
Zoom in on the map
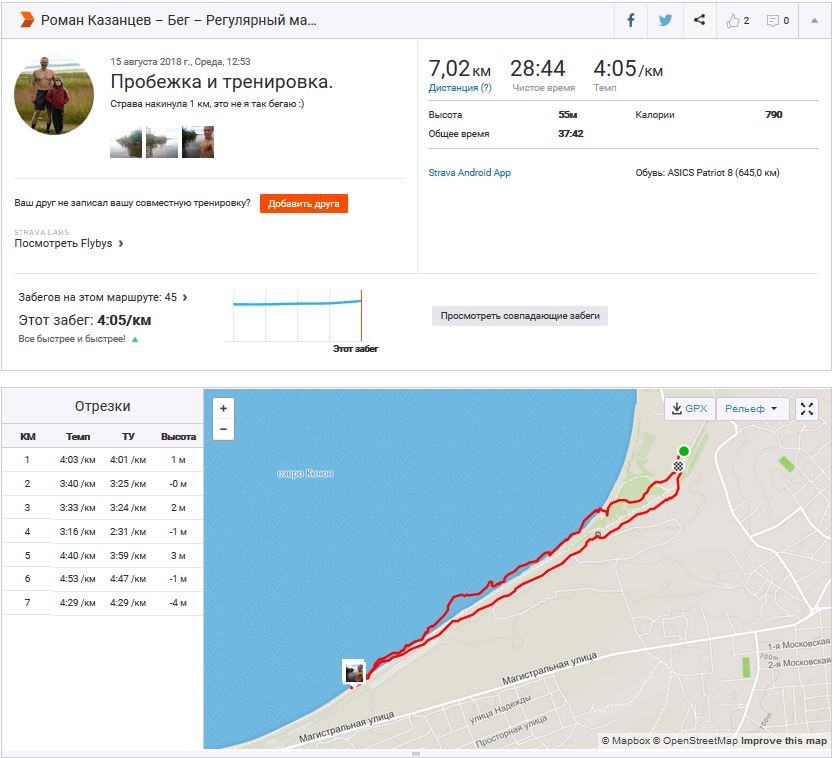click(224, 408)
